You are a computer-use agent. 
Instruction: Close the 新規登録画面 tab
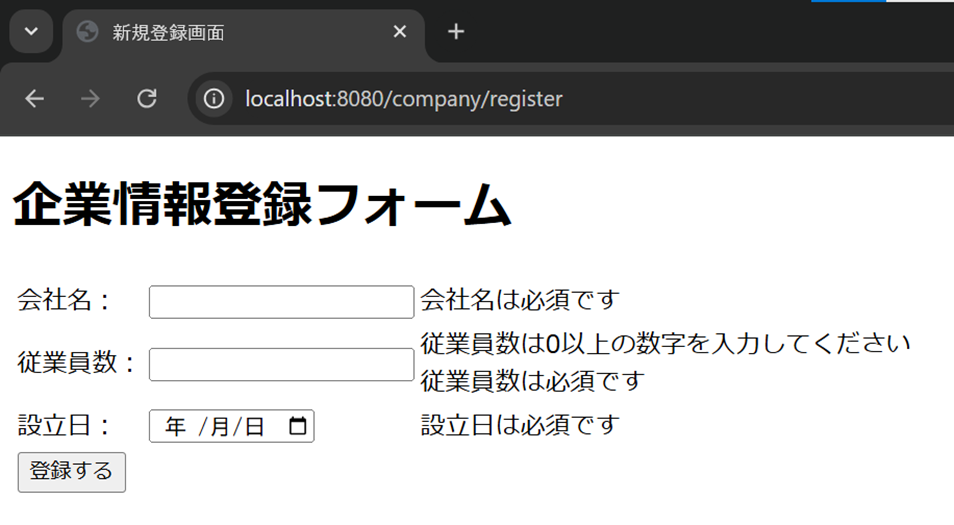point(400,32)
